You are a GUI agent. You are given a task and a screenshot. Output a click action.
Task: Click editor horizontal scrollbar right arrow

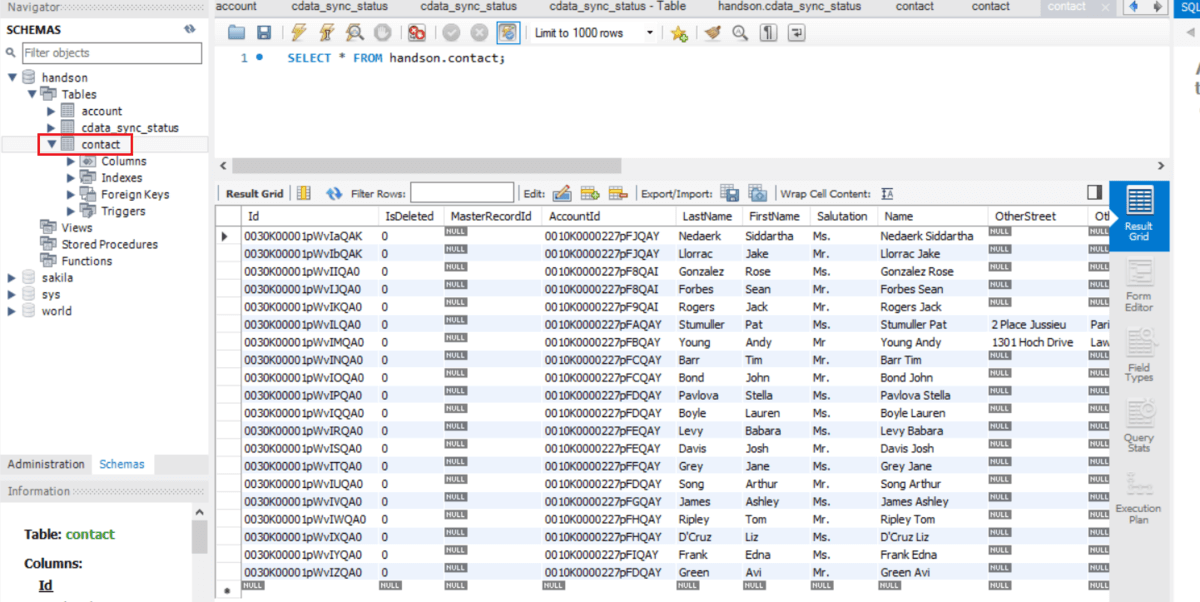click(x=1161, y=166)
